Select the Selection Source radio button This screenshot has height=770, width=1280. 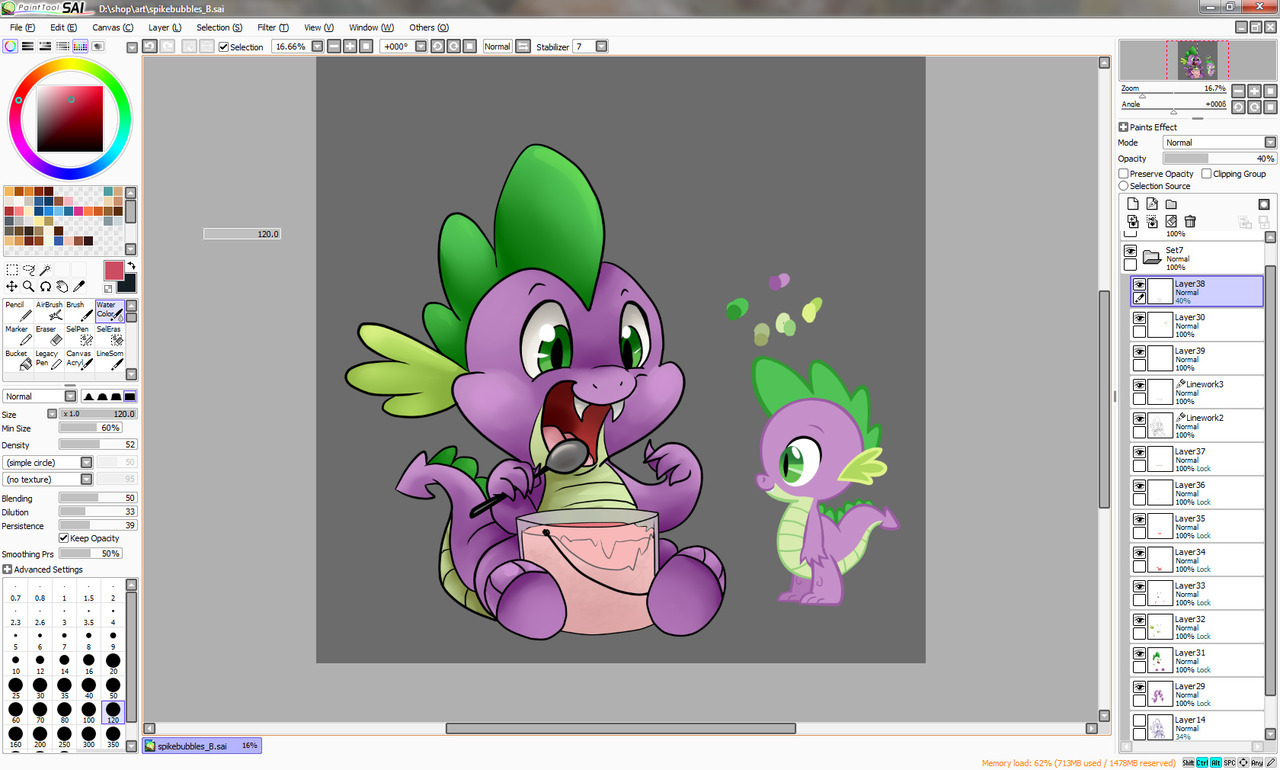[1124, 186]
